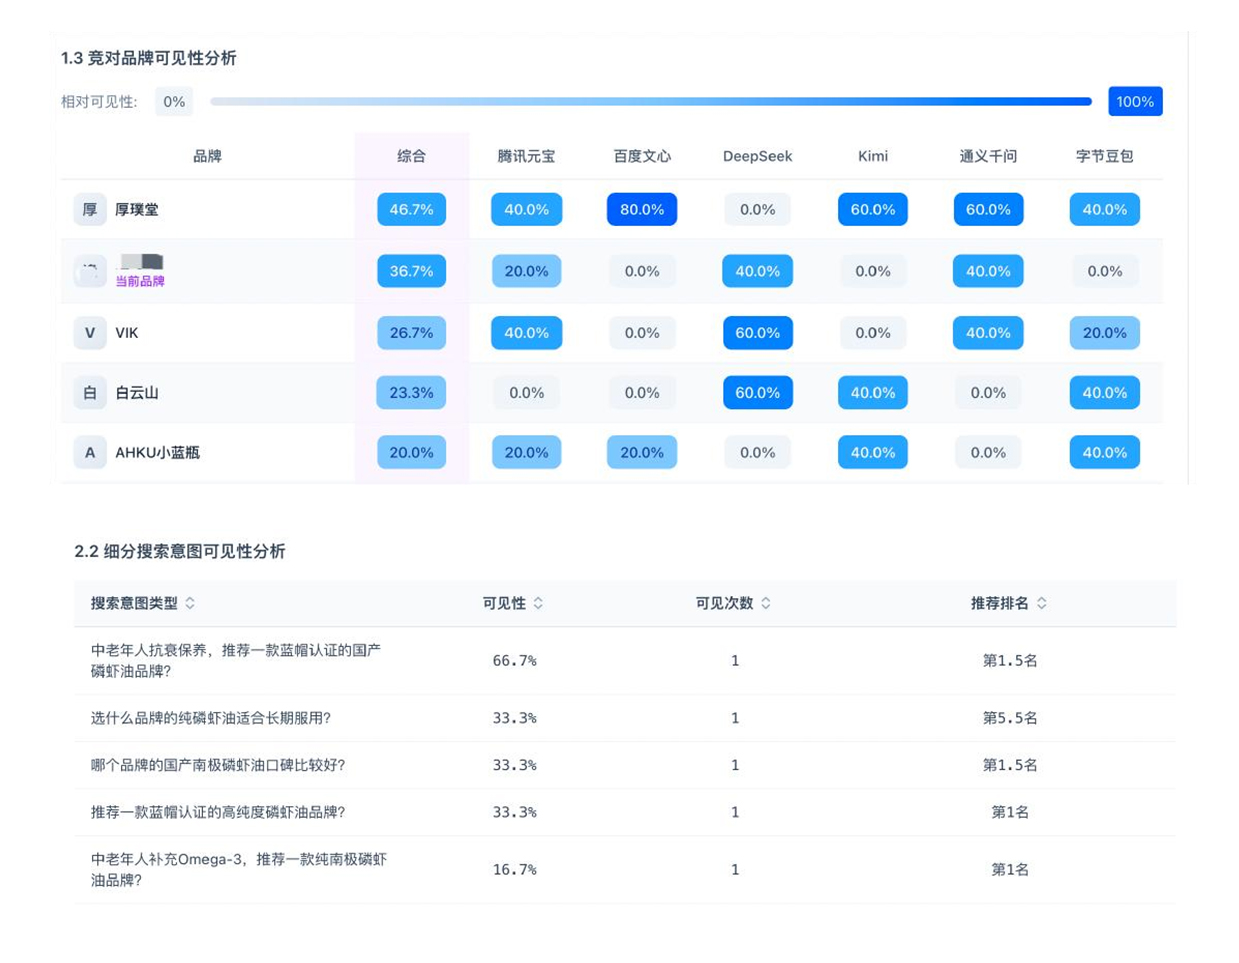Click 厚璞堂 DeepSeek 0.0% cell
This screenshot has width=1239, height=963.
pyautogui.click(x=757, y=210)
